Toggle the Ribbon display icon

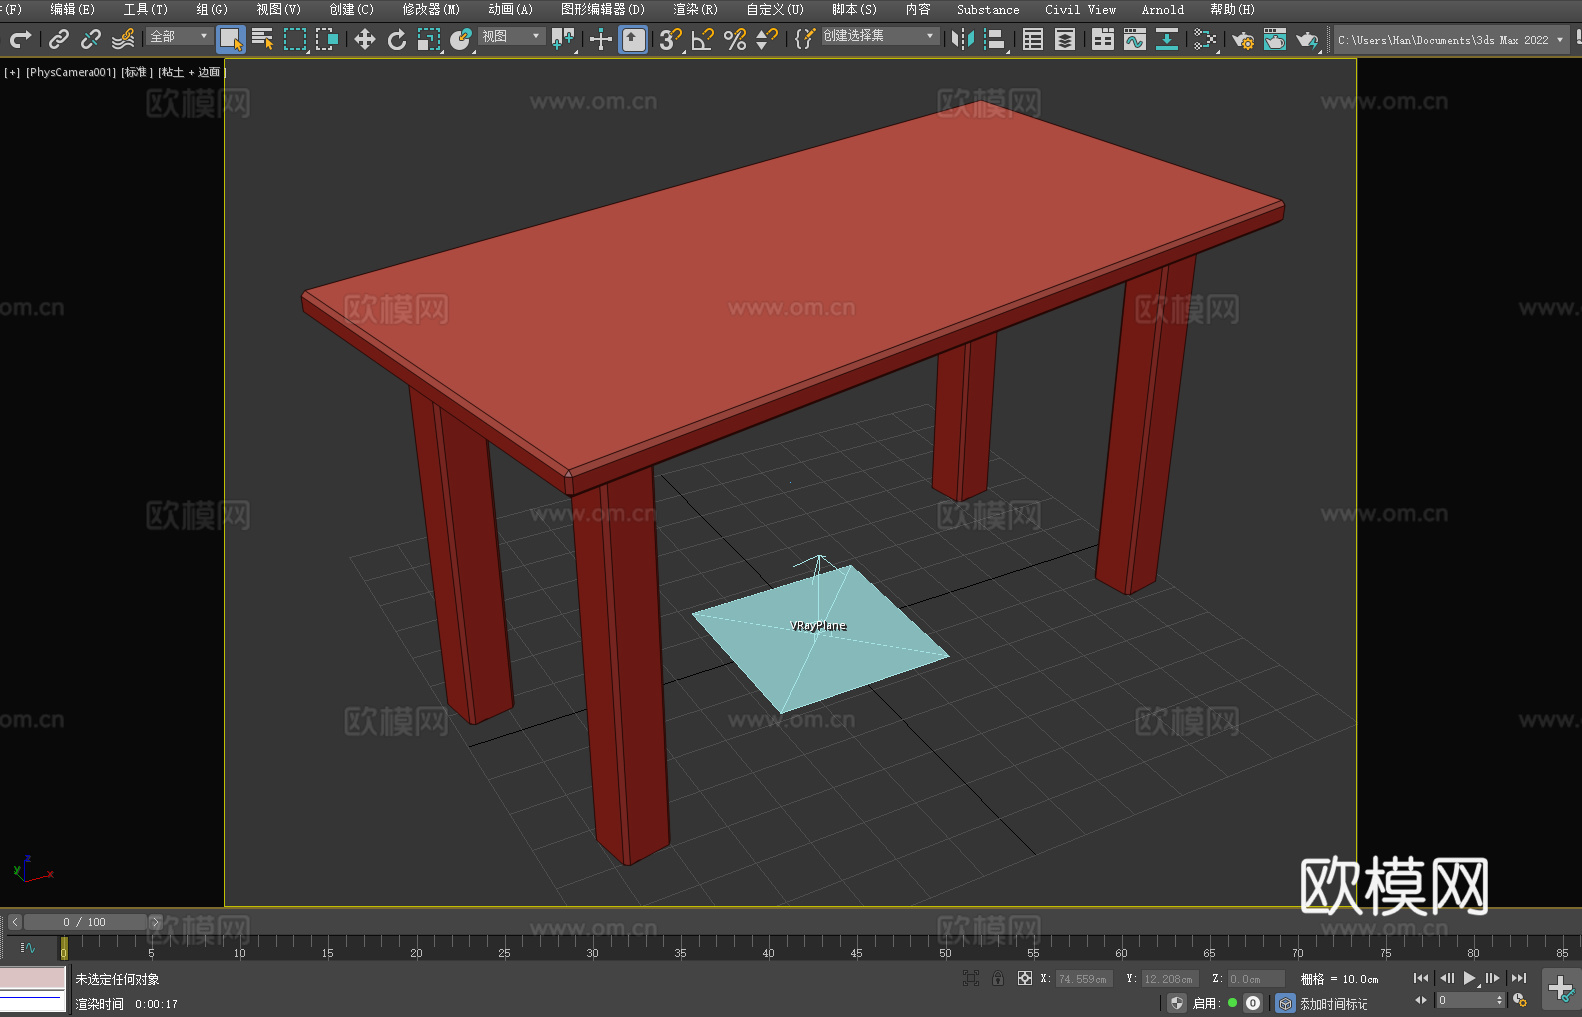[x=1103, y=39]
